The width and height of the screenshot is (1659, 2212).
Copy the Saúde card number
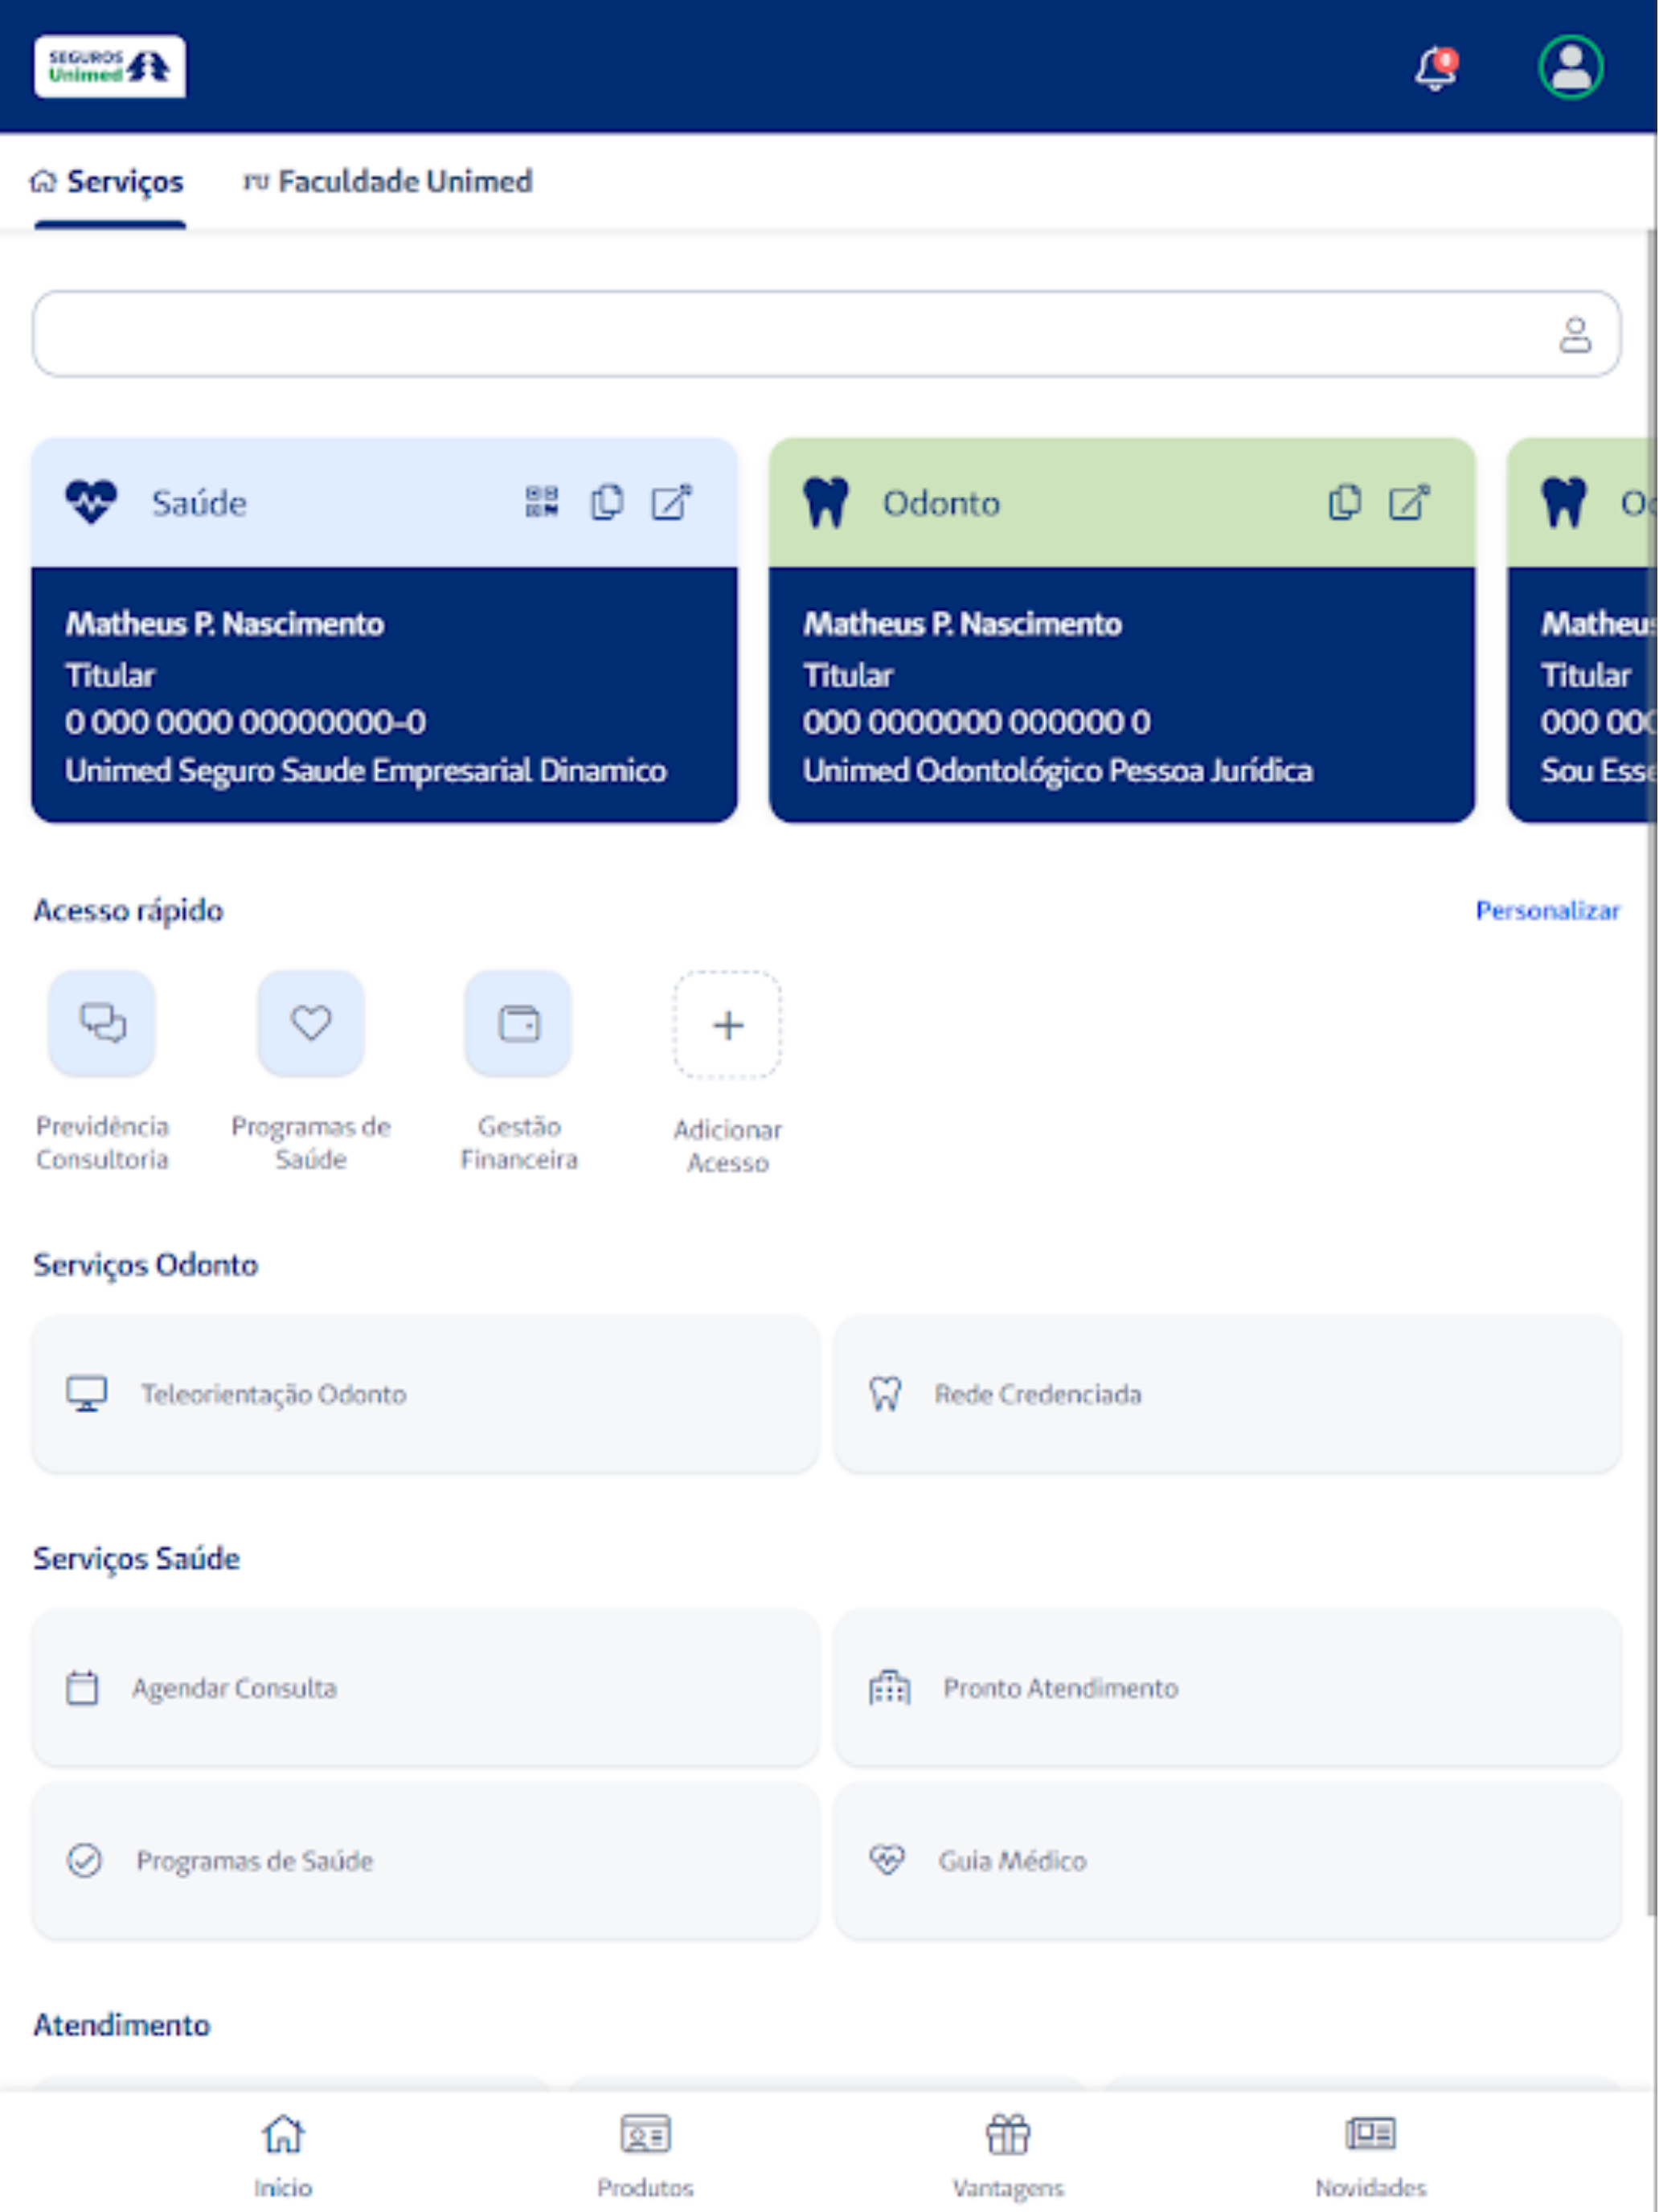[x=607, y=502]
